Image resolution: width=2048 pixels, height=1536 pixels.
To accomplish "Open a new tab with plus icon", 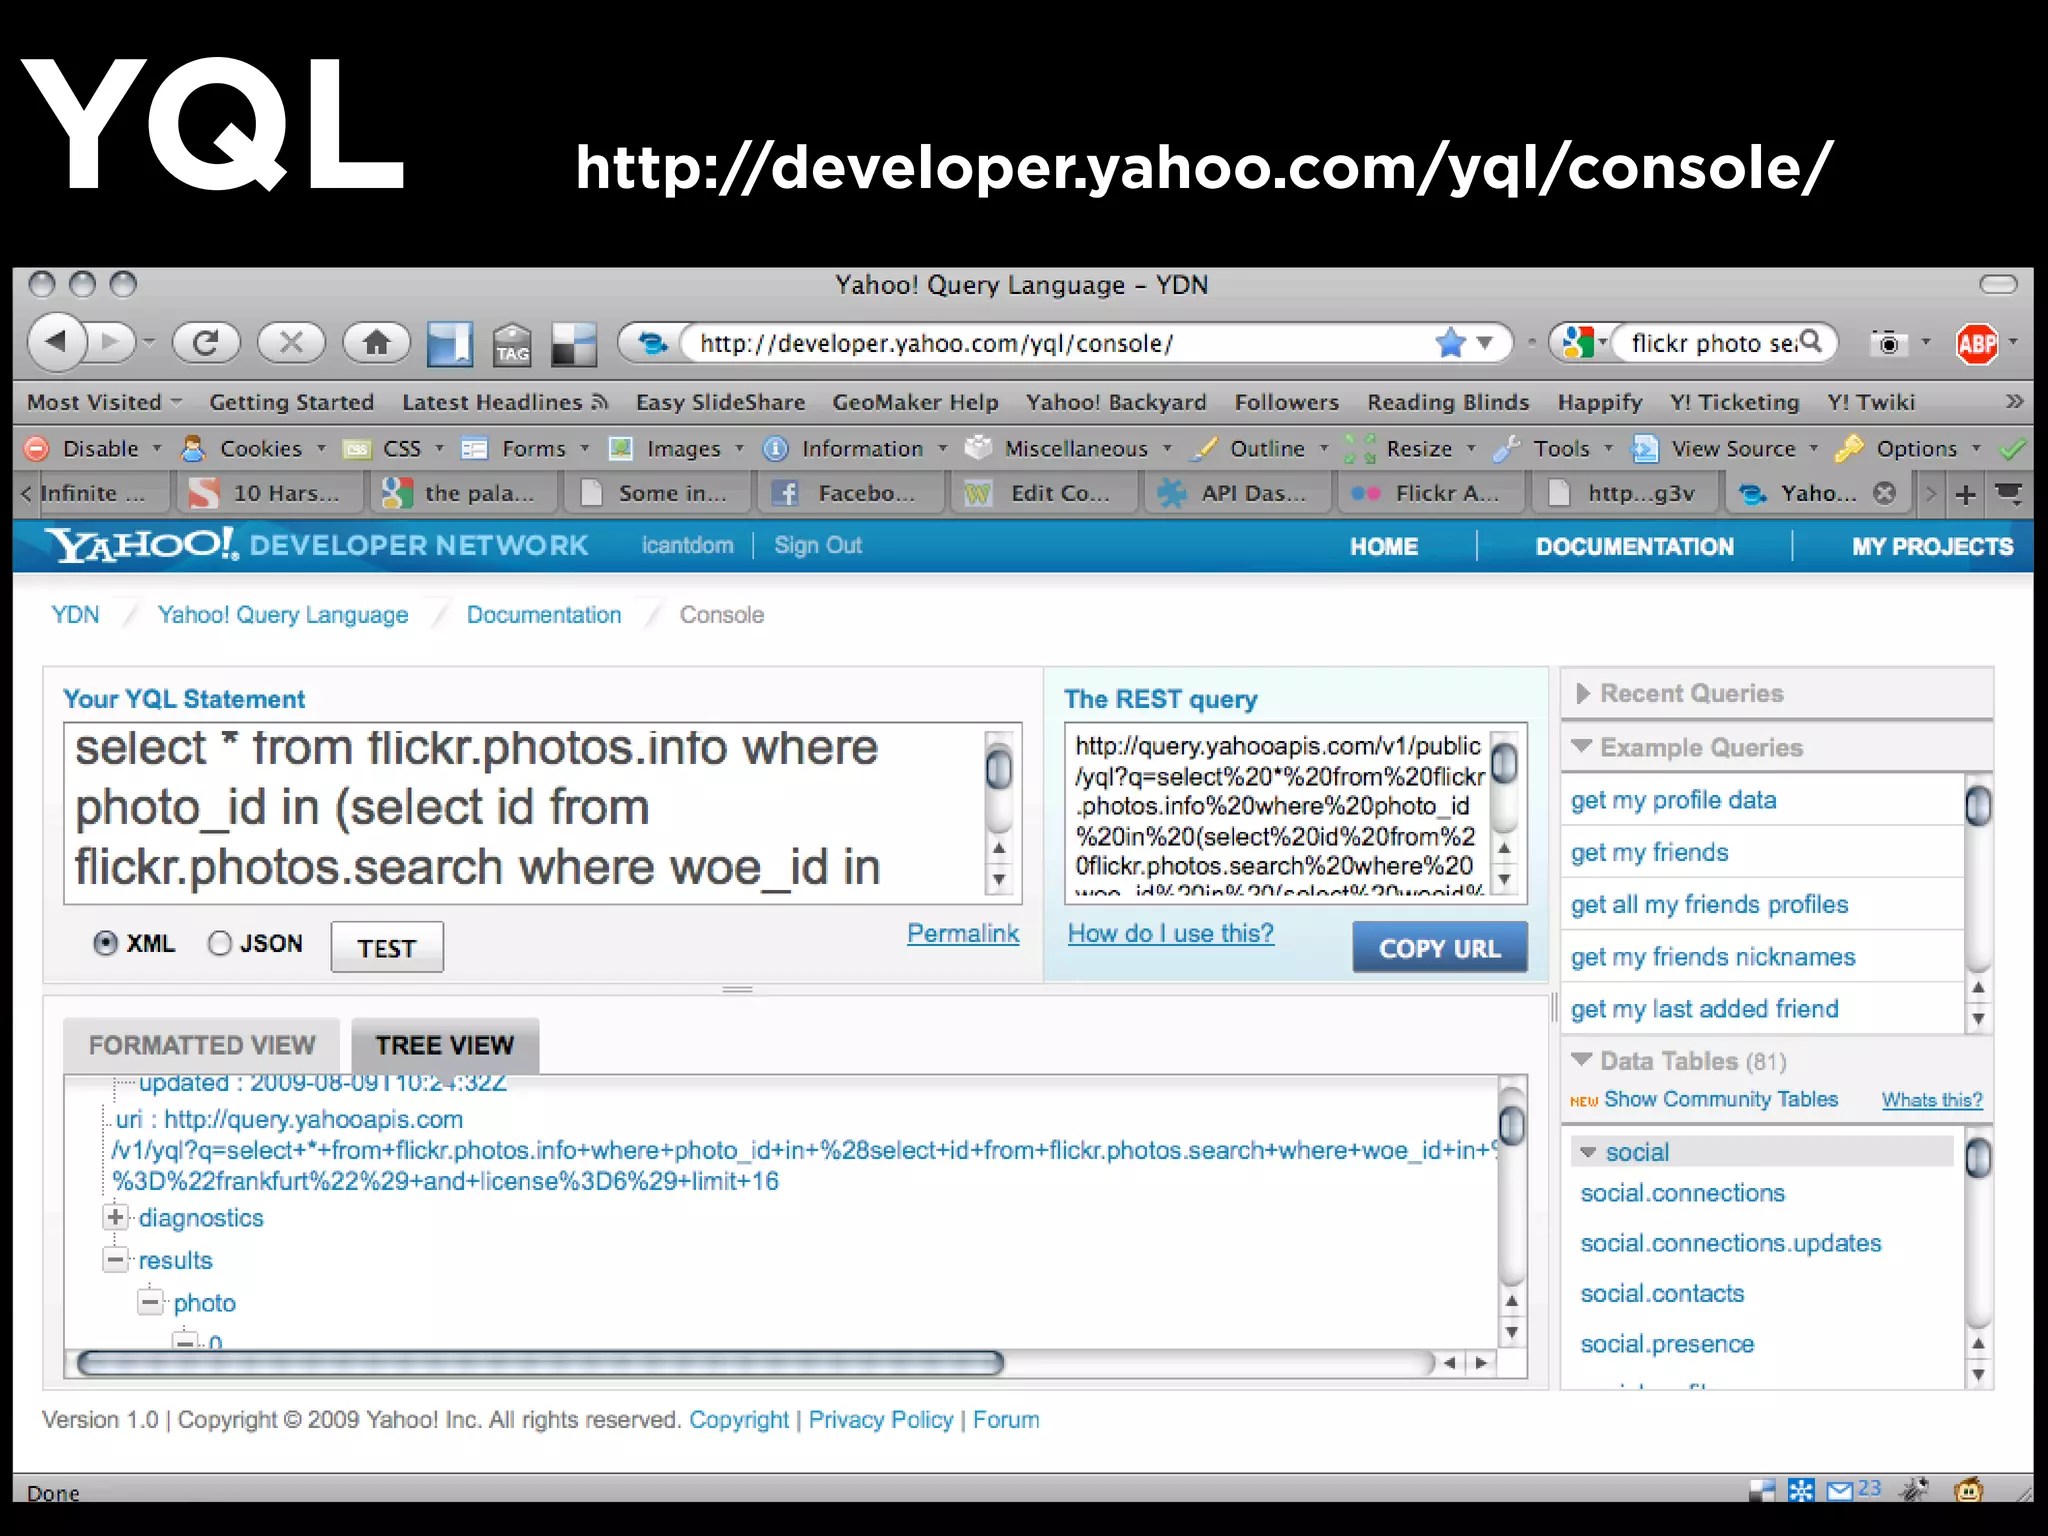I will pos(1965,494).
